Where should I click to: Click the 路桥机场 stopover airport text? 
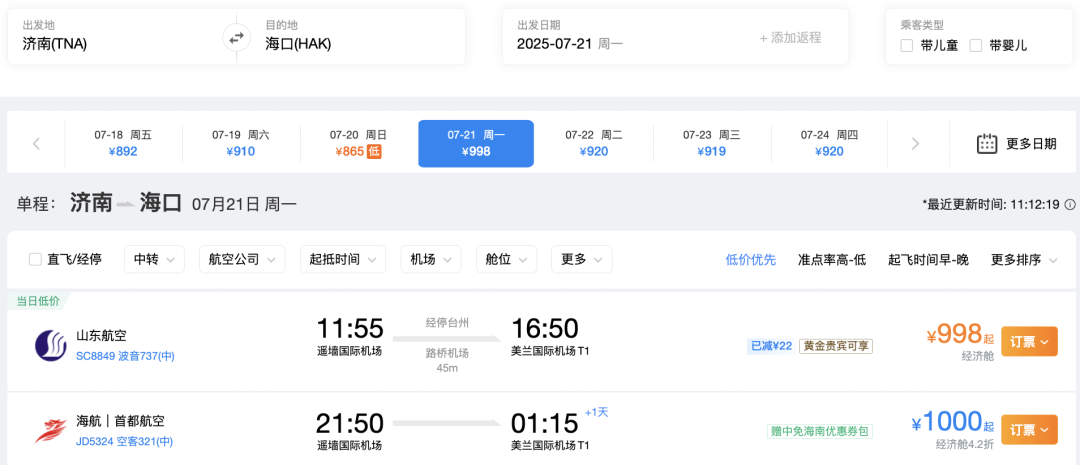click(447, 353)
